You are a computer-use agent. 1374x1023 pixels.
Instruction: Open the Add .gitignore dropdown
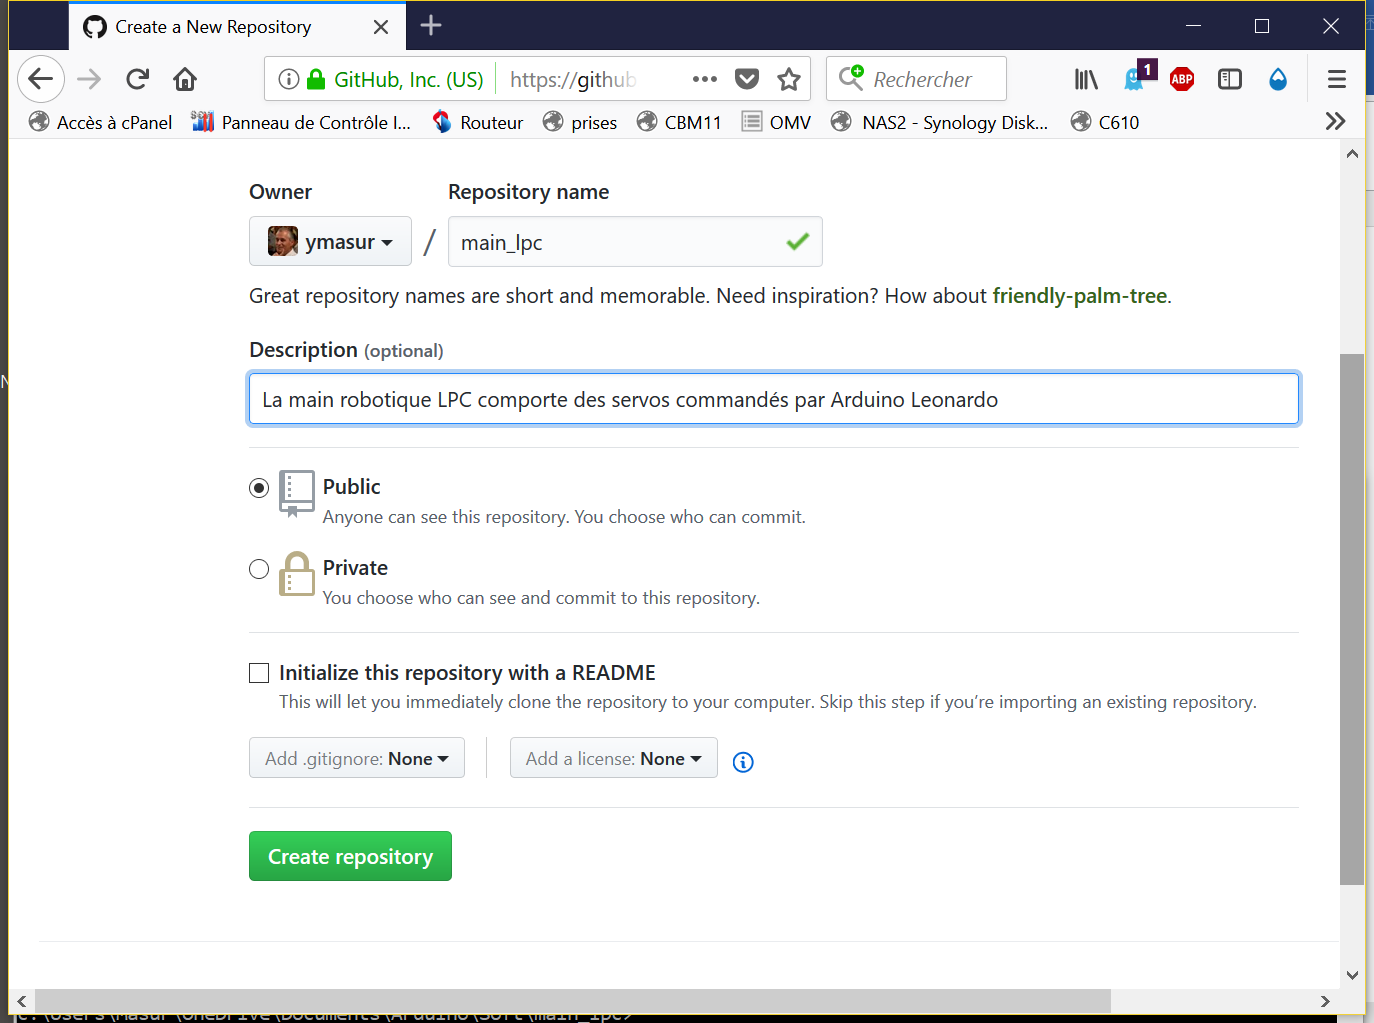(x=357, y=758)
